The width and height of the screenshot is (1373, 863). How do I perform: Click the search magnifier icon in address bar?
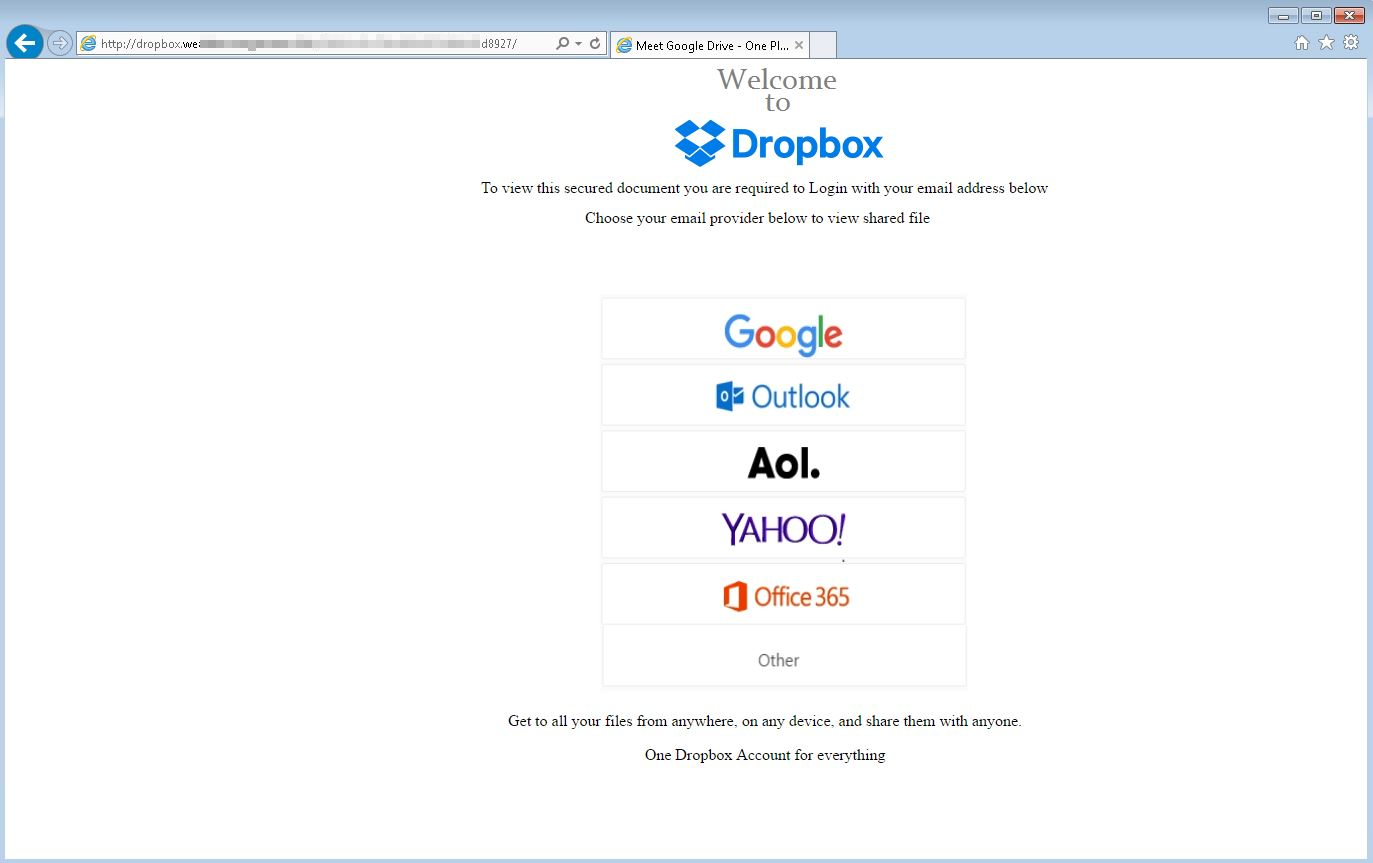(x=563, y=44)
